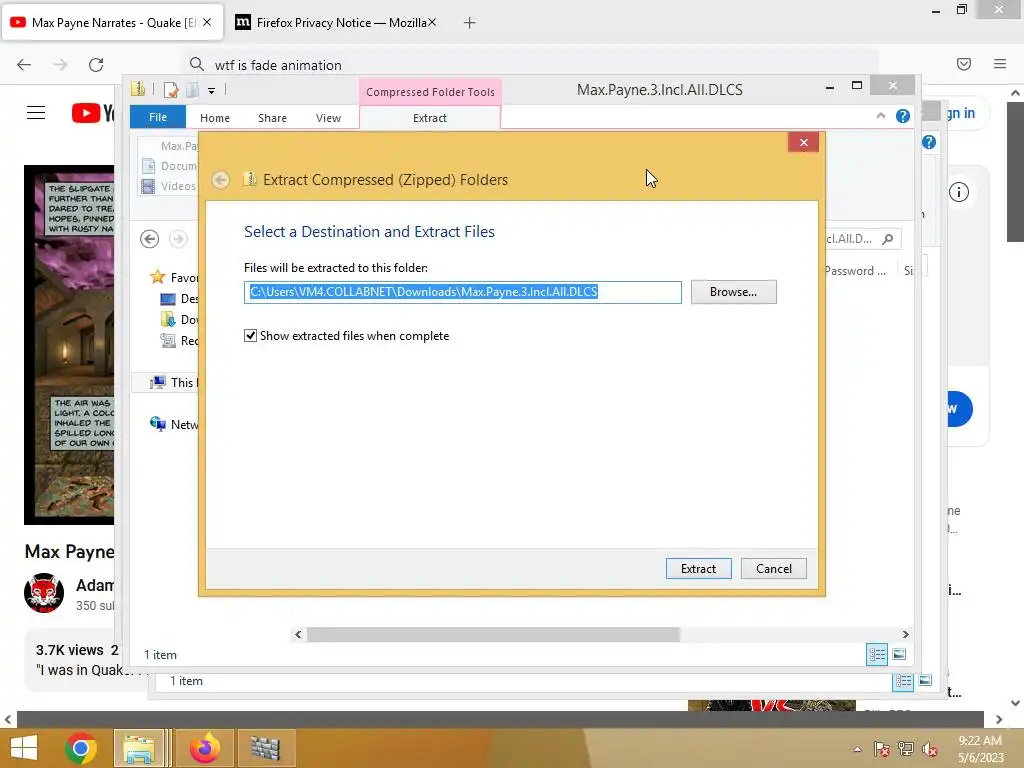Click the Quake video thumbnail
This screenshot has width=1024, height=768.
(x=69, y=345)
